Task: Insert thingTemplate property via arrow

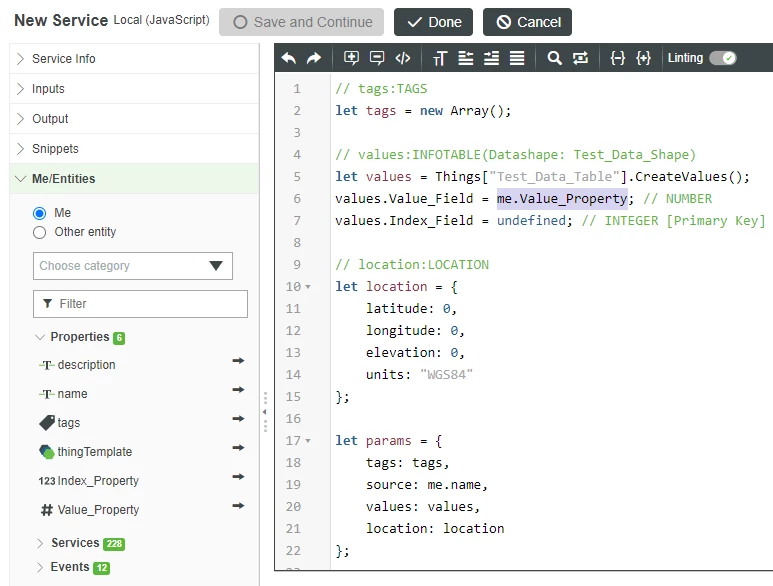Action: (238, 448)
